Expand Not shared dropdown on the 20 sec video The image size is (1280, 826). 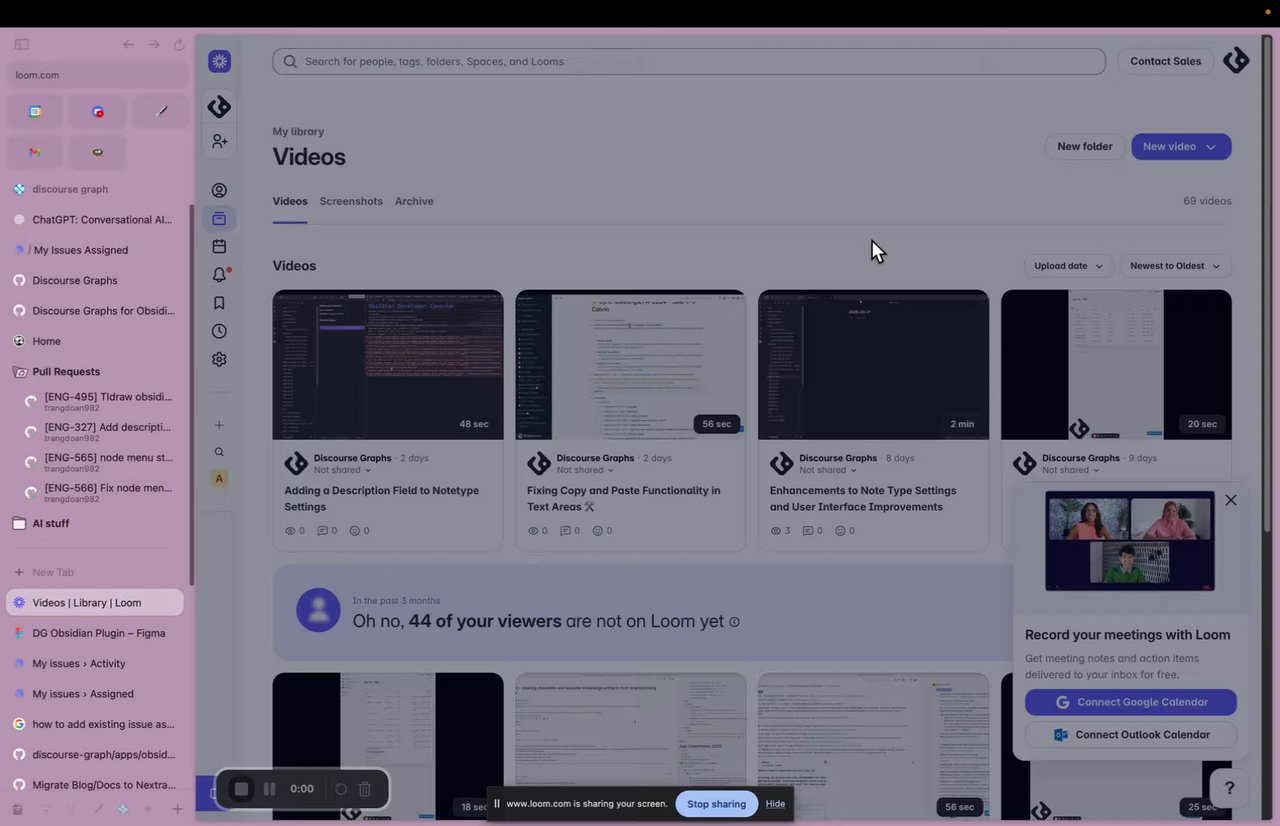pyautogui.click(x=1071, y=470)
